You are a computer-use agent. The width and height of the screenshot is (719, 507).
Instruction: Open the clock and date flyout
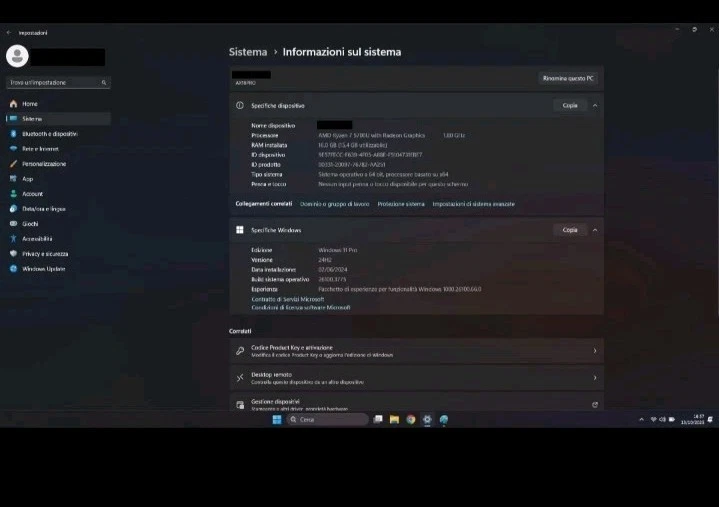tap(692, 419)
